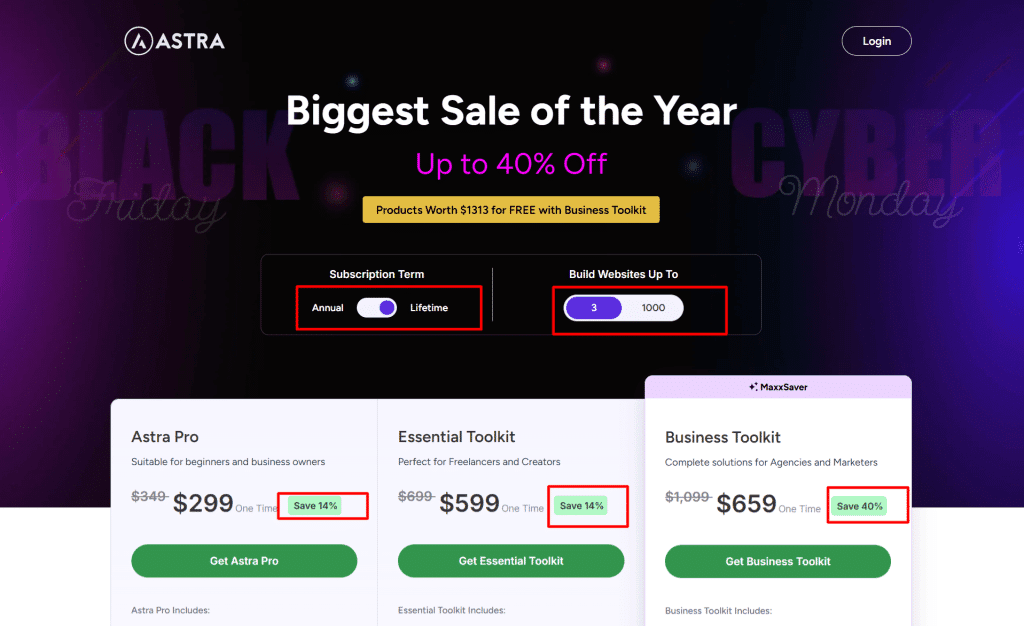Screen dimensions: 1024x626
Task: Click Get Business Toolkit
Action: 777,561
